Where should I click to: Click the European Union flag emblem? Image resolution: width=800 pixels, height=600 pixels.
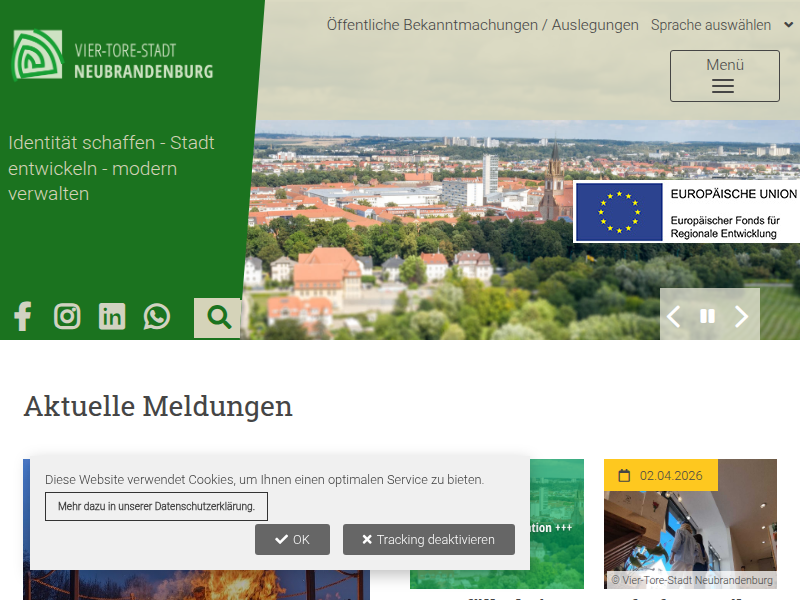tap(618, 210)
